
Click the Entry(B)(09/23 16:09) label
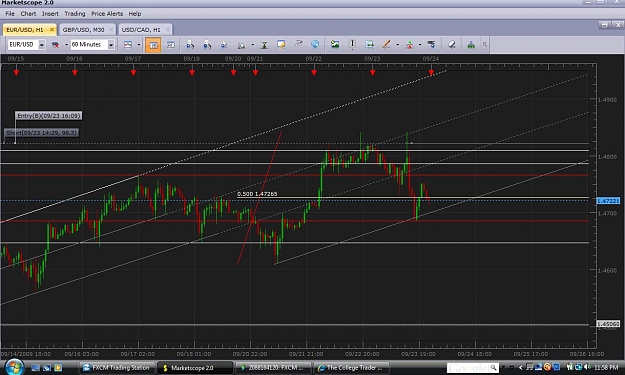[x=49, y=116]
